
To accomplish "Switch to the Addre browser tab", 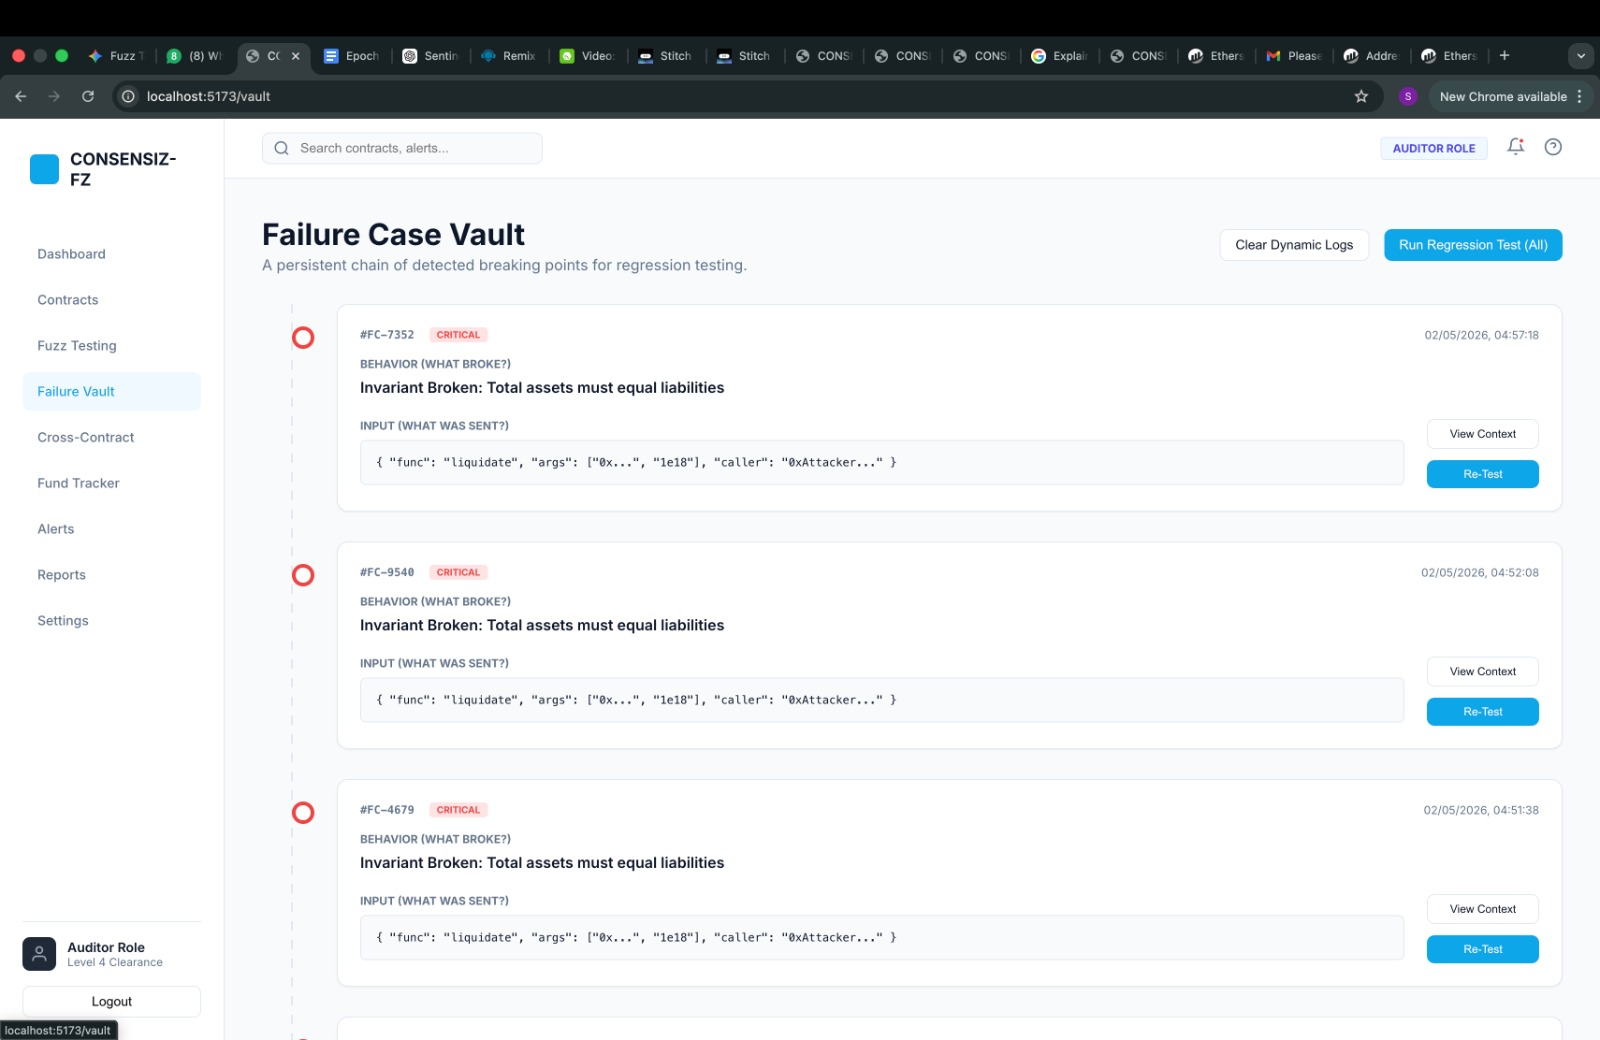I will point(1371,56).
